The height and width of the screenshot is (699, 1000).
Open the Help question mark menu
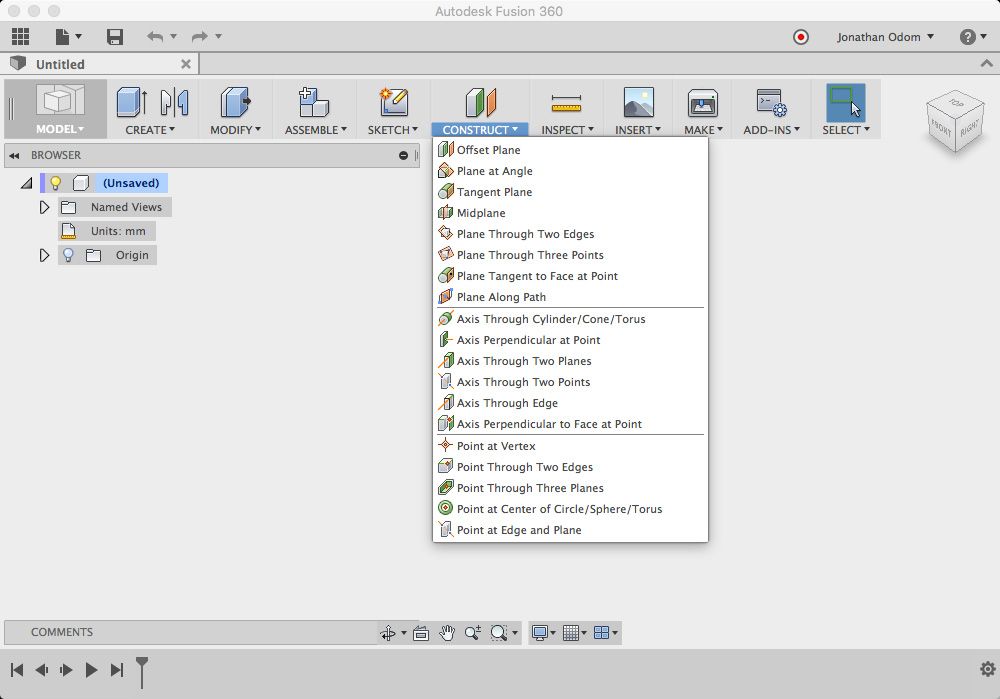973,37
